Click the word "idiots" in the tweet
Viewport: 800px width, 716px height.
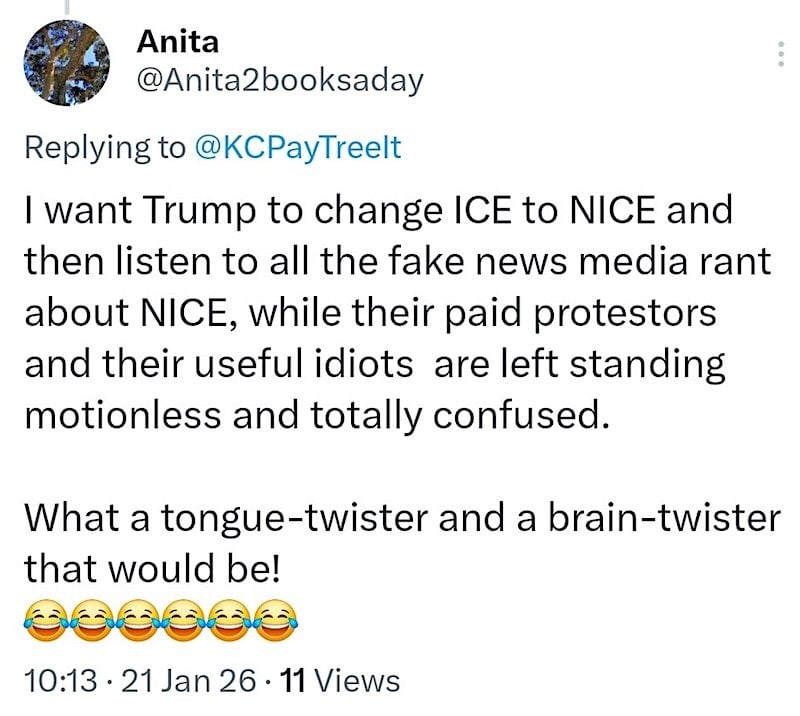pos(356,364)
